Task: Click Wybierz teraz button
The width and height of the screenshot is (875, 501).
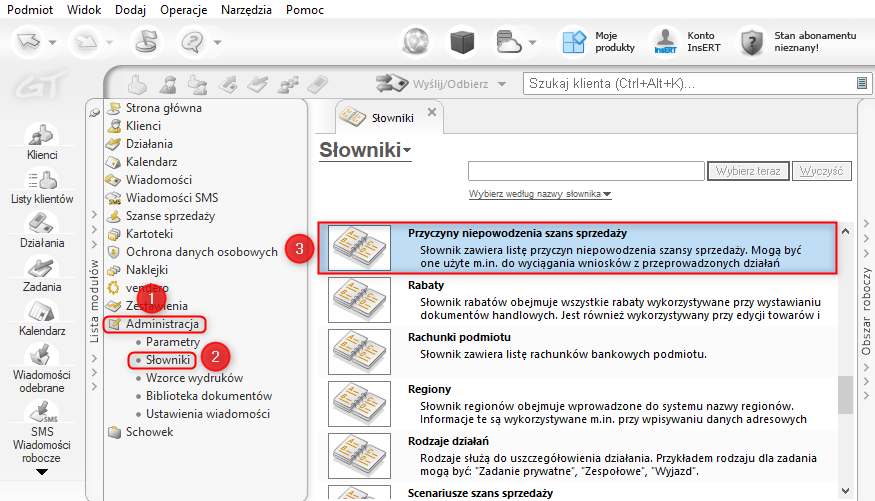Action: click(748, 171)
